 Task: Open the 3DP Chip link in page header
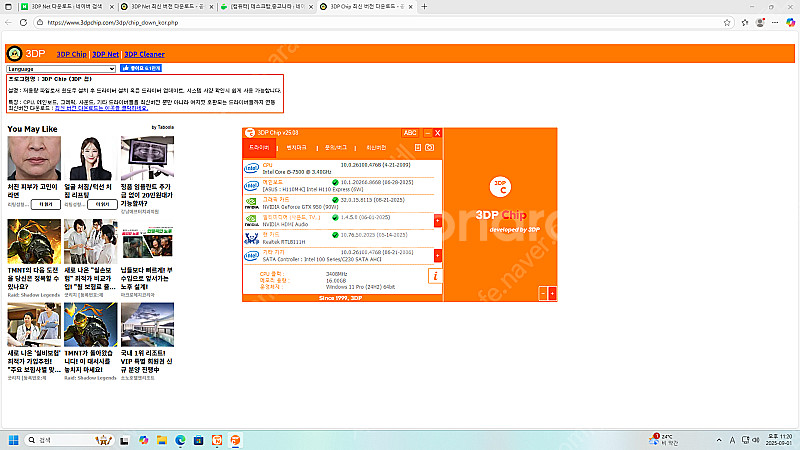[x=71, y=54]
